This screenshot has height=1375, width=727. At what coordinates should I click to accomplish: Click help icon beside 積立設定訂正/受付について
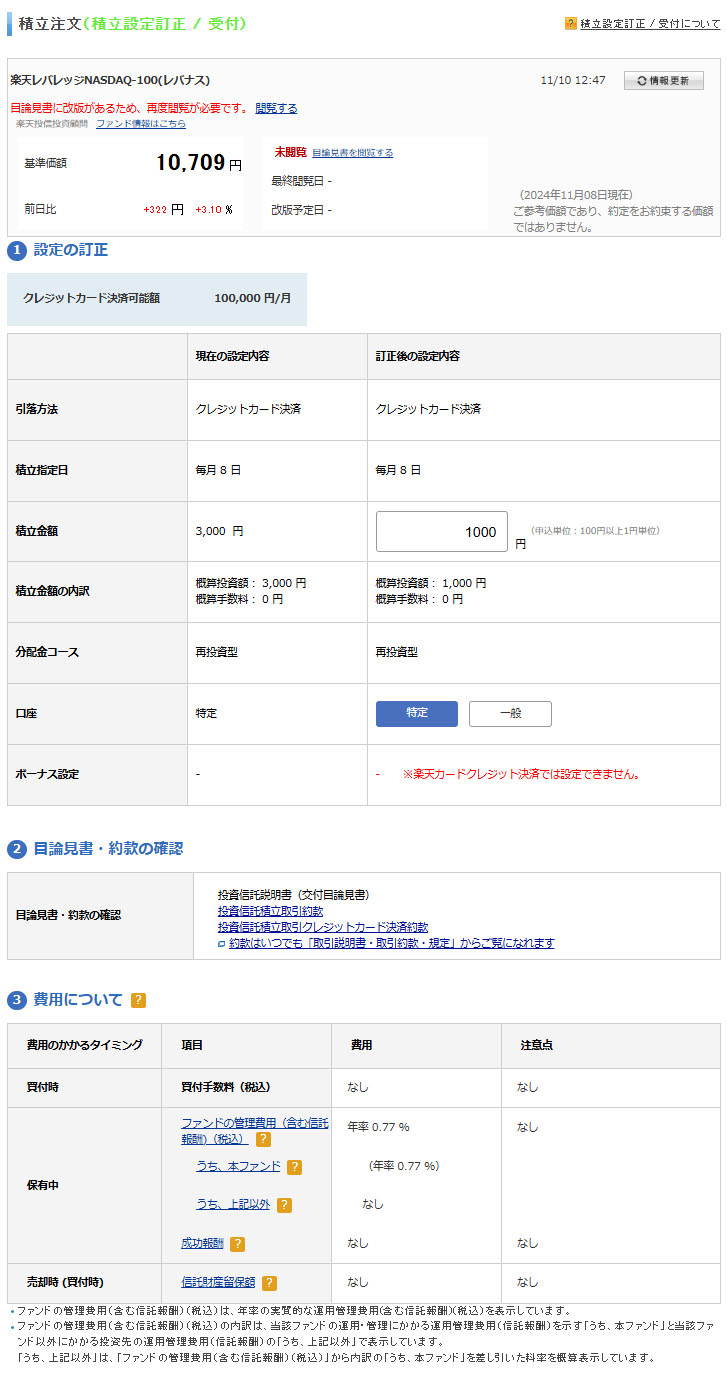[x=571, y=23]
